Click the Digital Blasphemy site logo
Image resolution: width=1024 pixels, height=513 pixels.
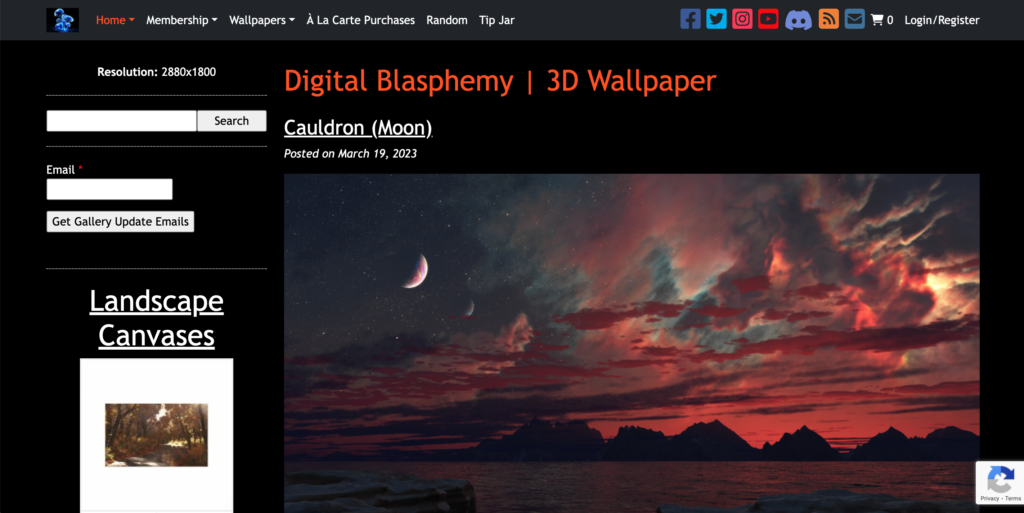click(63, 20)
